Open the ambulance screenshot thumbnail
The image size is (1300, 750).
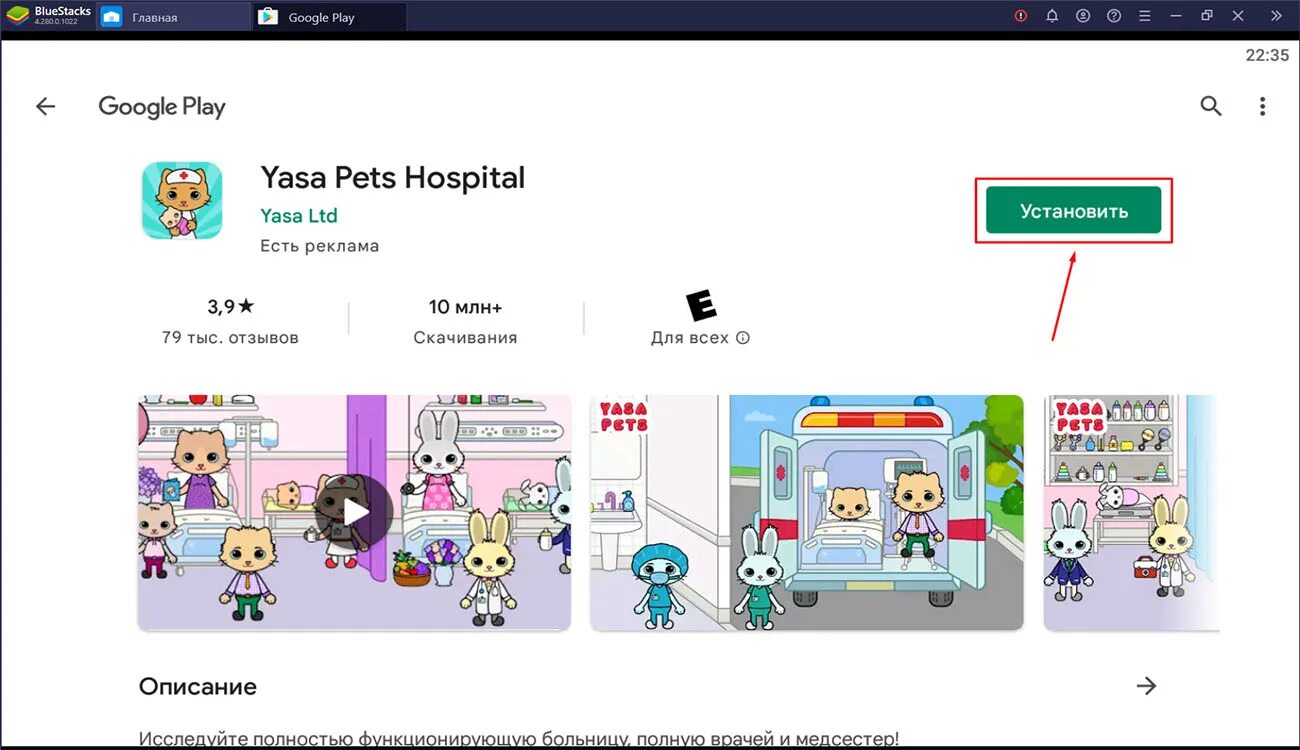tap(807, 513)
